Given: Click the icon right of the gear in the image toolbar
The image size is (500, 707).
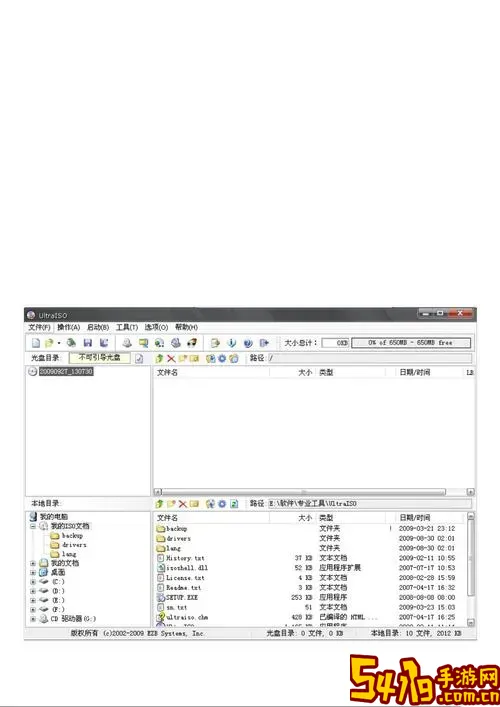Looking at the screenshot, I should click(x=234, y=358).
